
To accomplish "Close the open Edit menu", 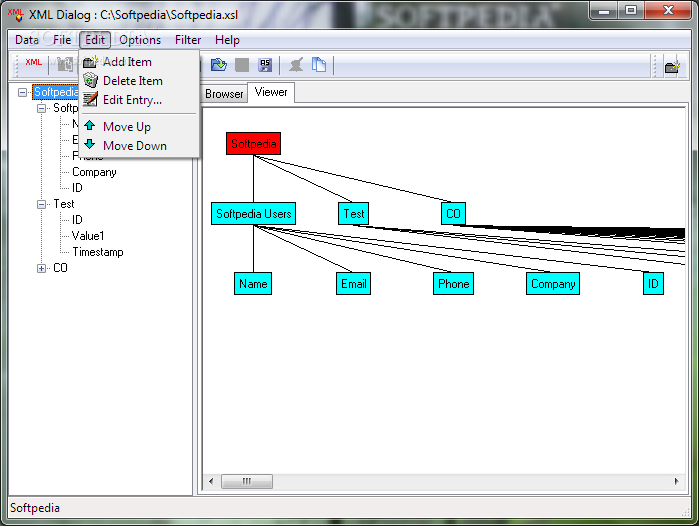I will click(x=95, y=40).
